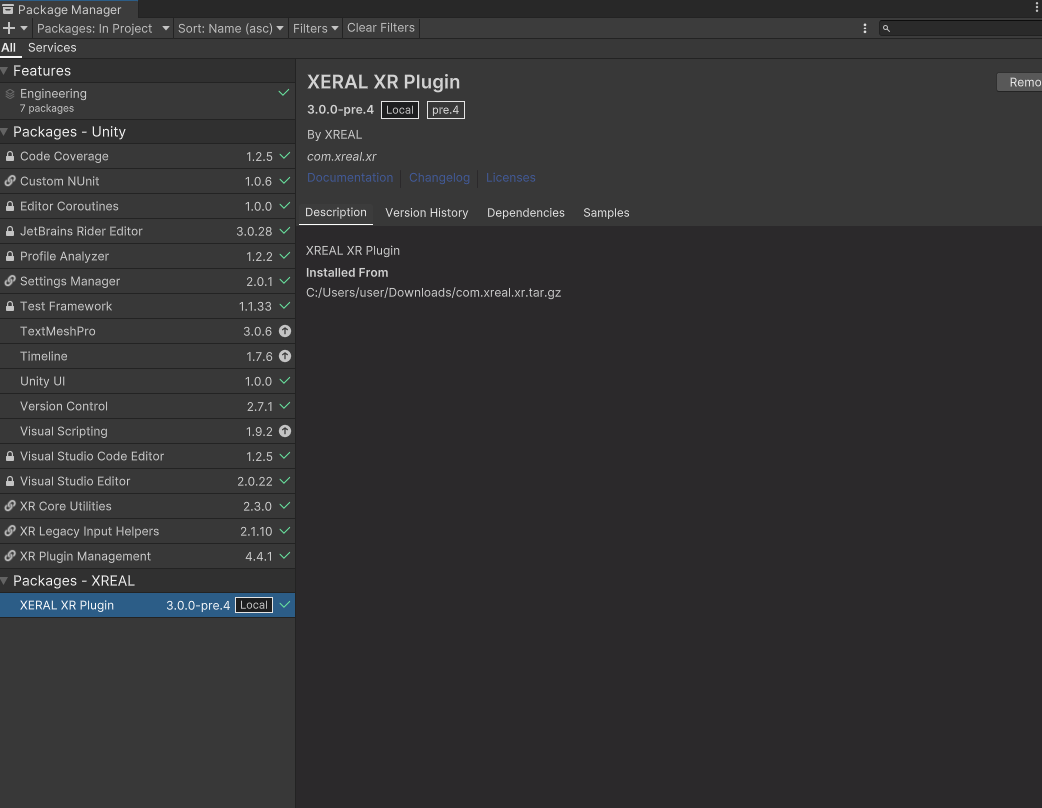Open the Documentation link
1042x808 pixels.
click(350, 177)
